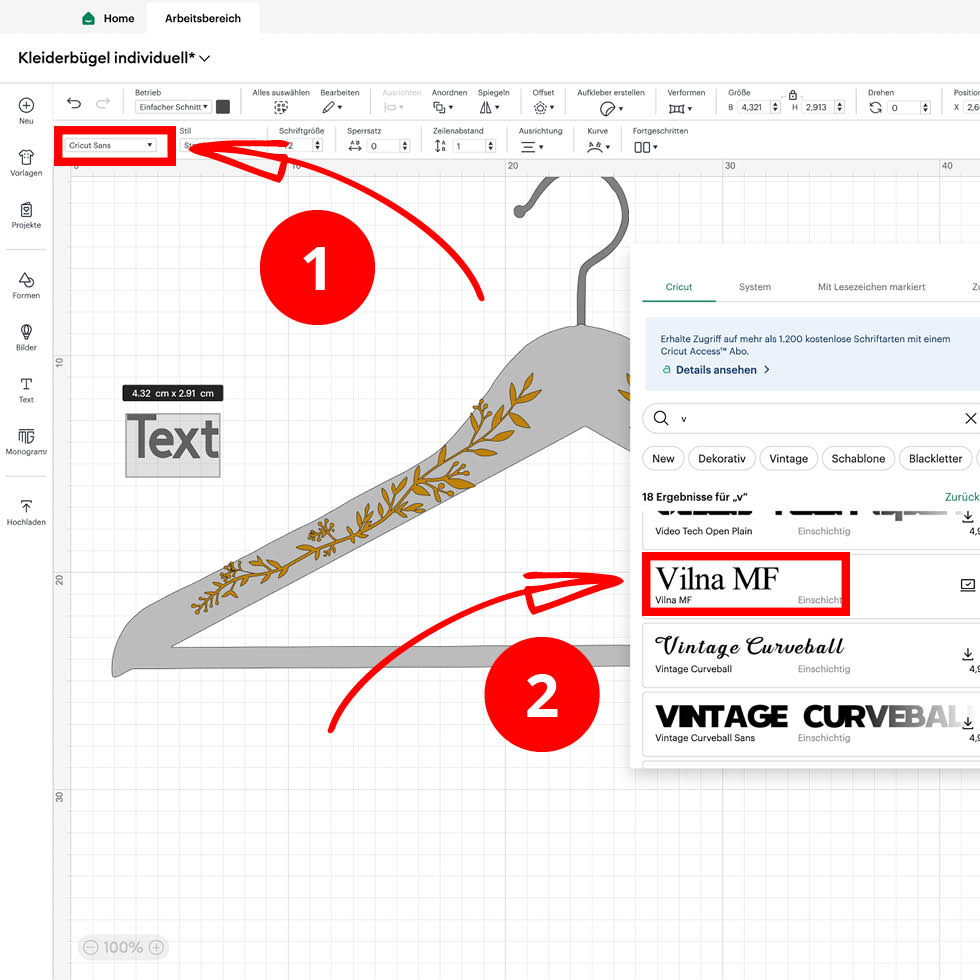This screenshot has width=980, height=980.
Task: Toggle the Dekorativ filter chip
Action: (721, 458)
